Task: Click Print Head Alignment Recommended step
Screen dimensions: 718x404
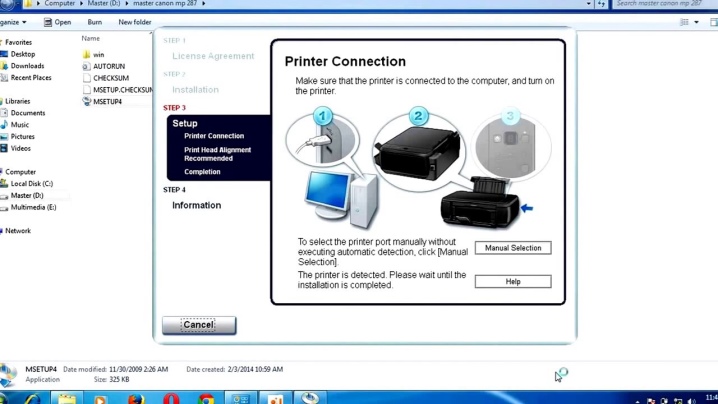Action: [x=218, y=154]
